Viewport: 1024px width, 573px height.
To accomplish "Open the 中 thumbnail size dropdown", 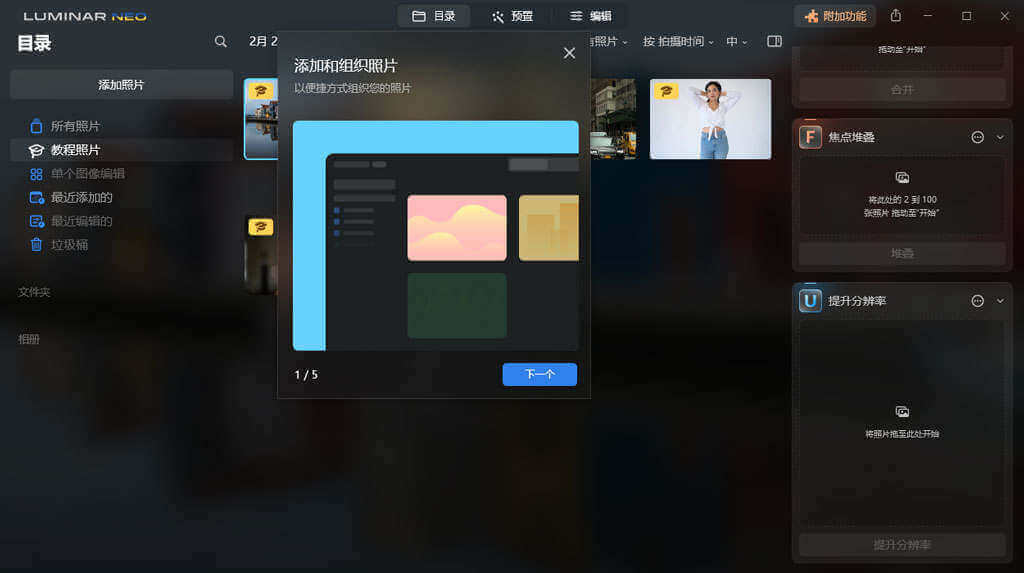I will [737, 42].
